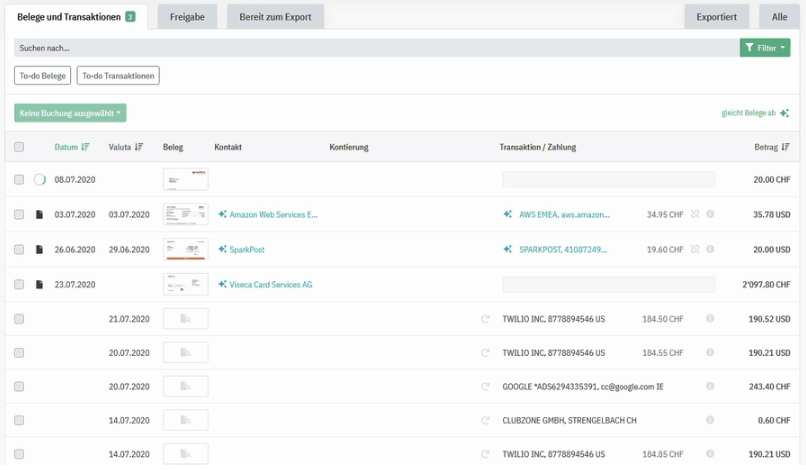Click empty transaction field of Viseca row
This screenshot has height=470, width=806.
609,284
